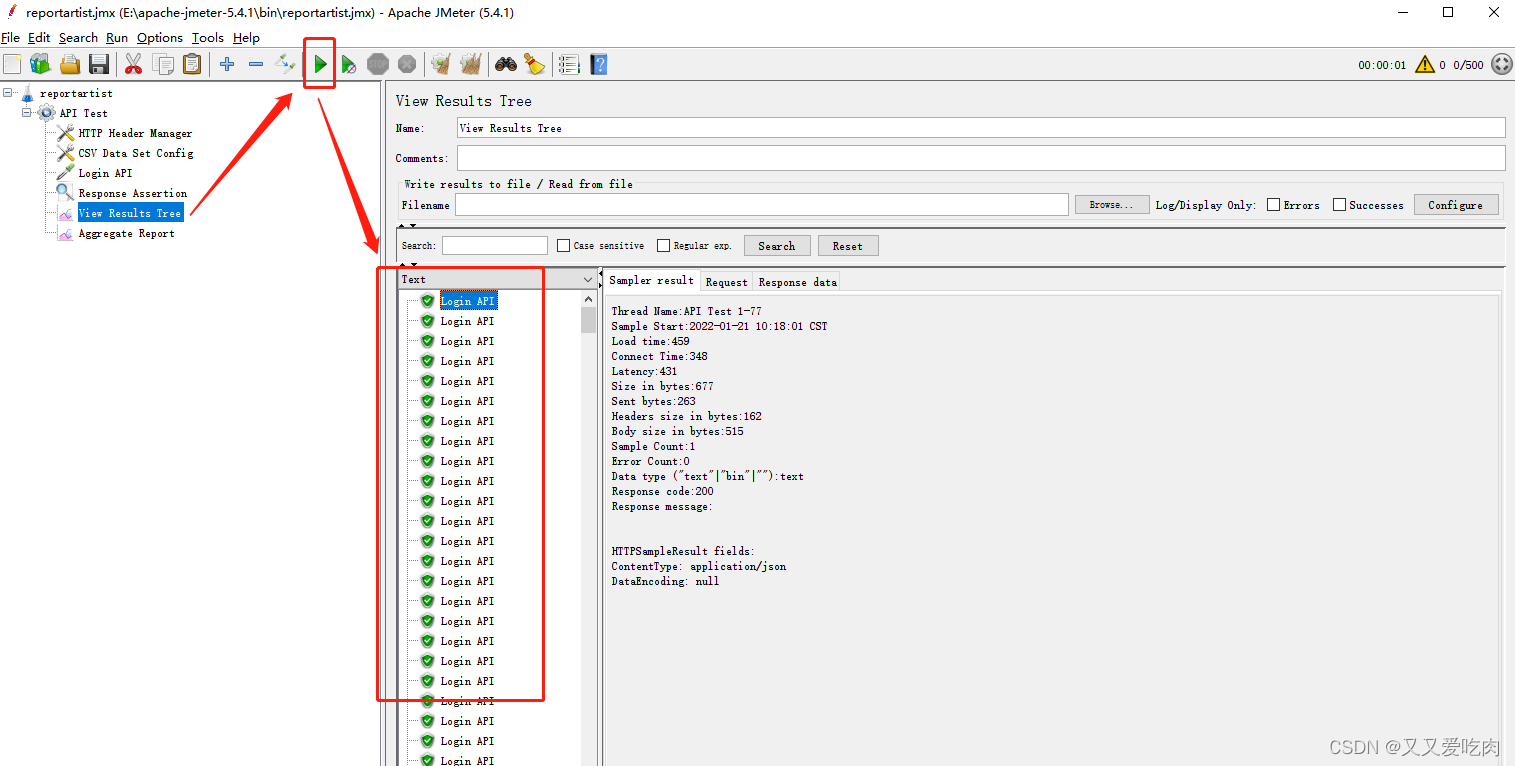Switch to the Request tab
This screenshot has height=766, width=1515.
tap(726, 282)
